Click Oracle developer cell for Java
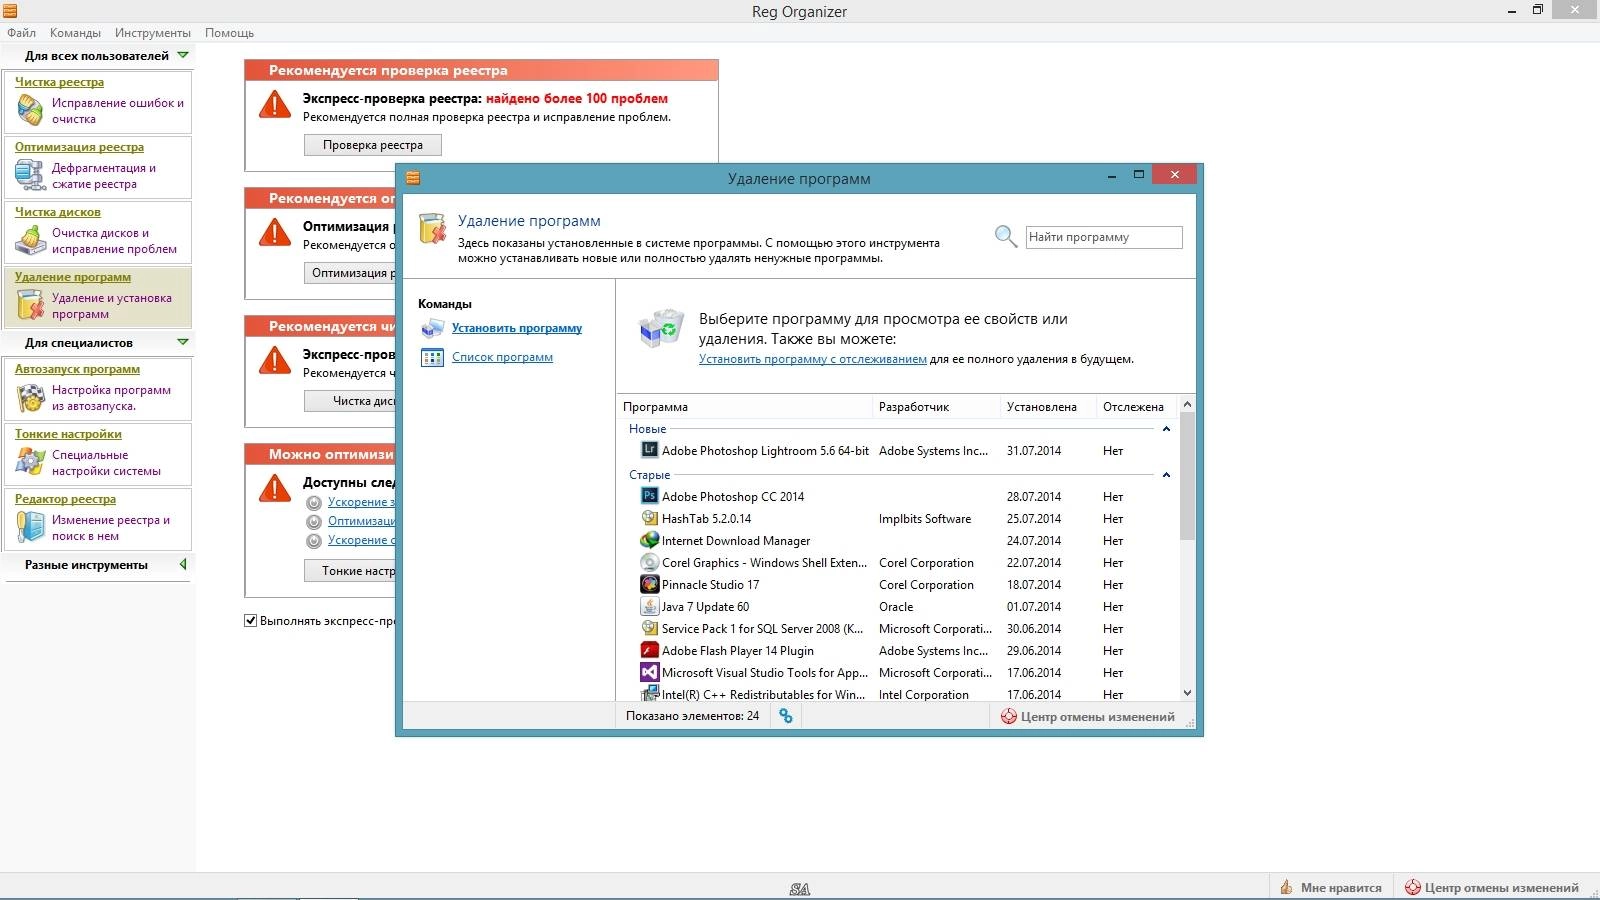This screenshot has height=900, width=1600. pyautogui.click(x=896, y=607)
